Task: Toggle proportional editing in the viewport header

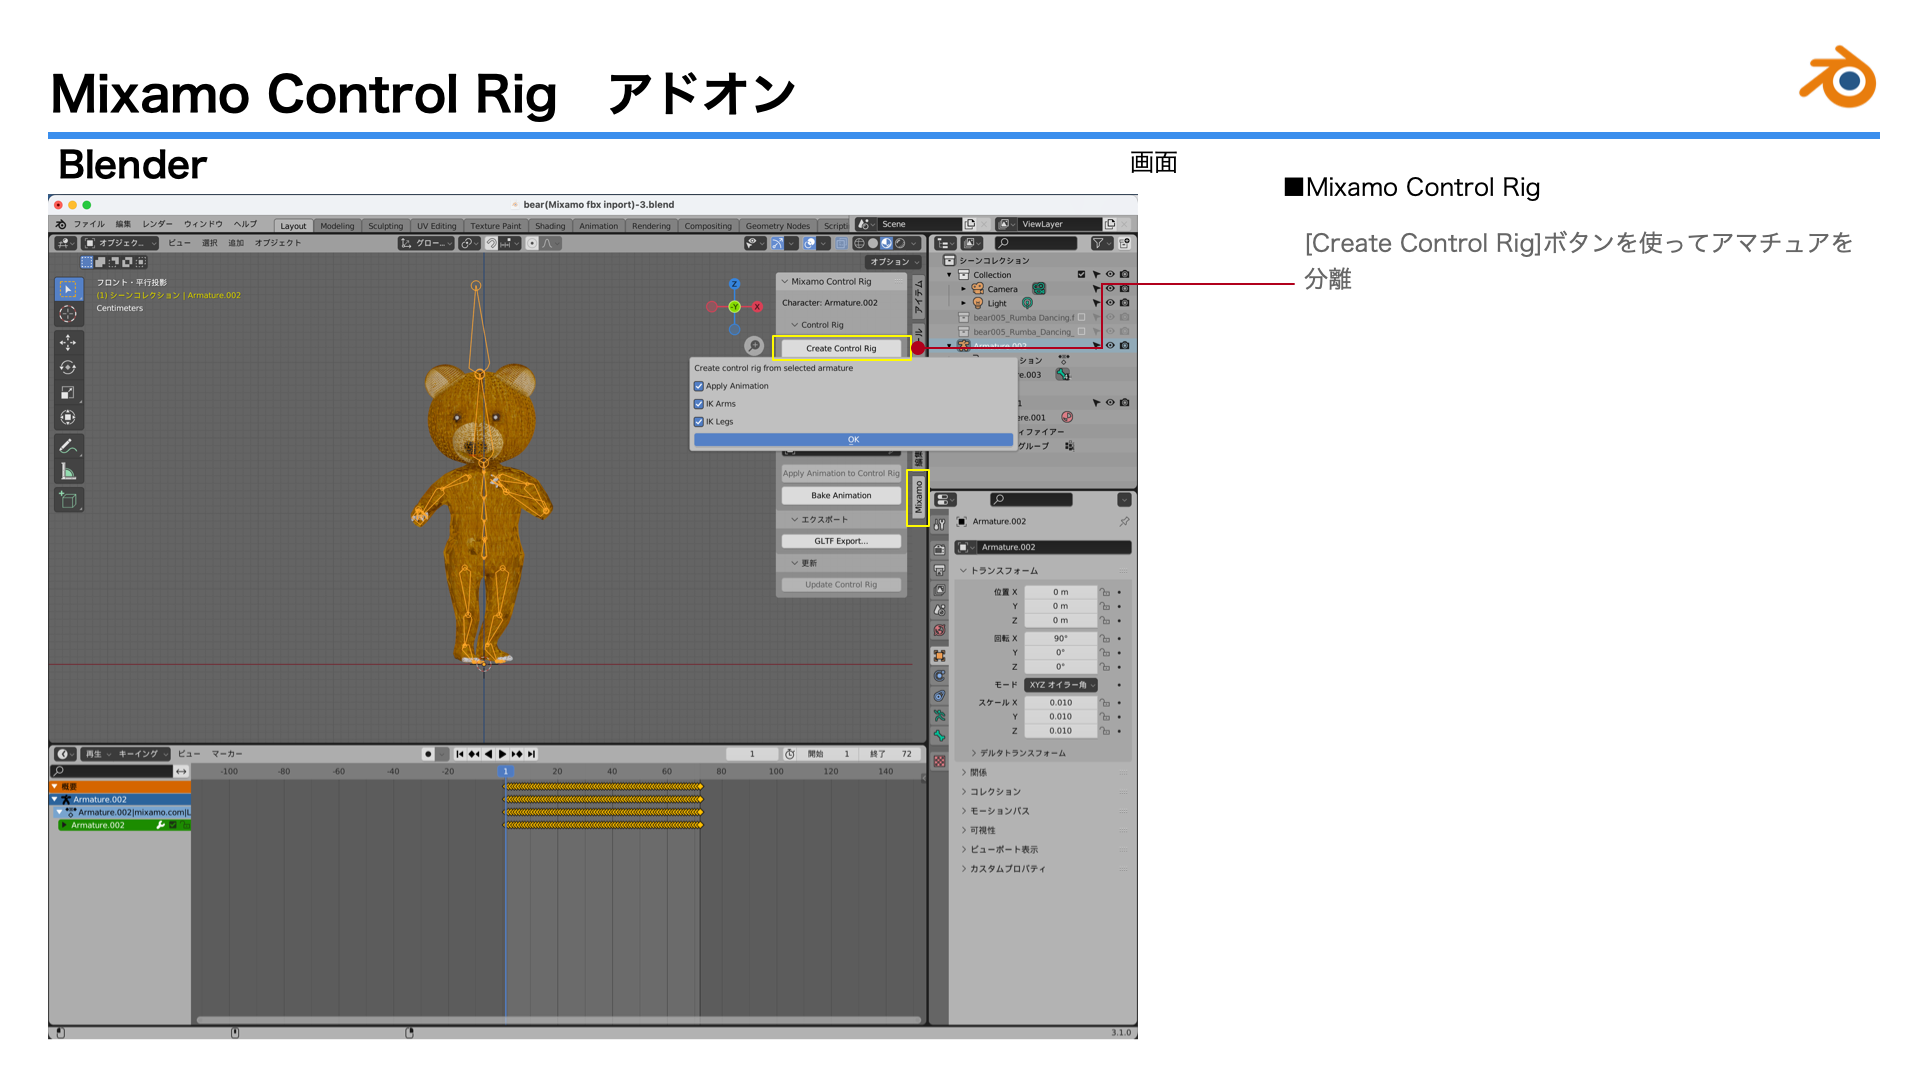Action: [532, 243]
